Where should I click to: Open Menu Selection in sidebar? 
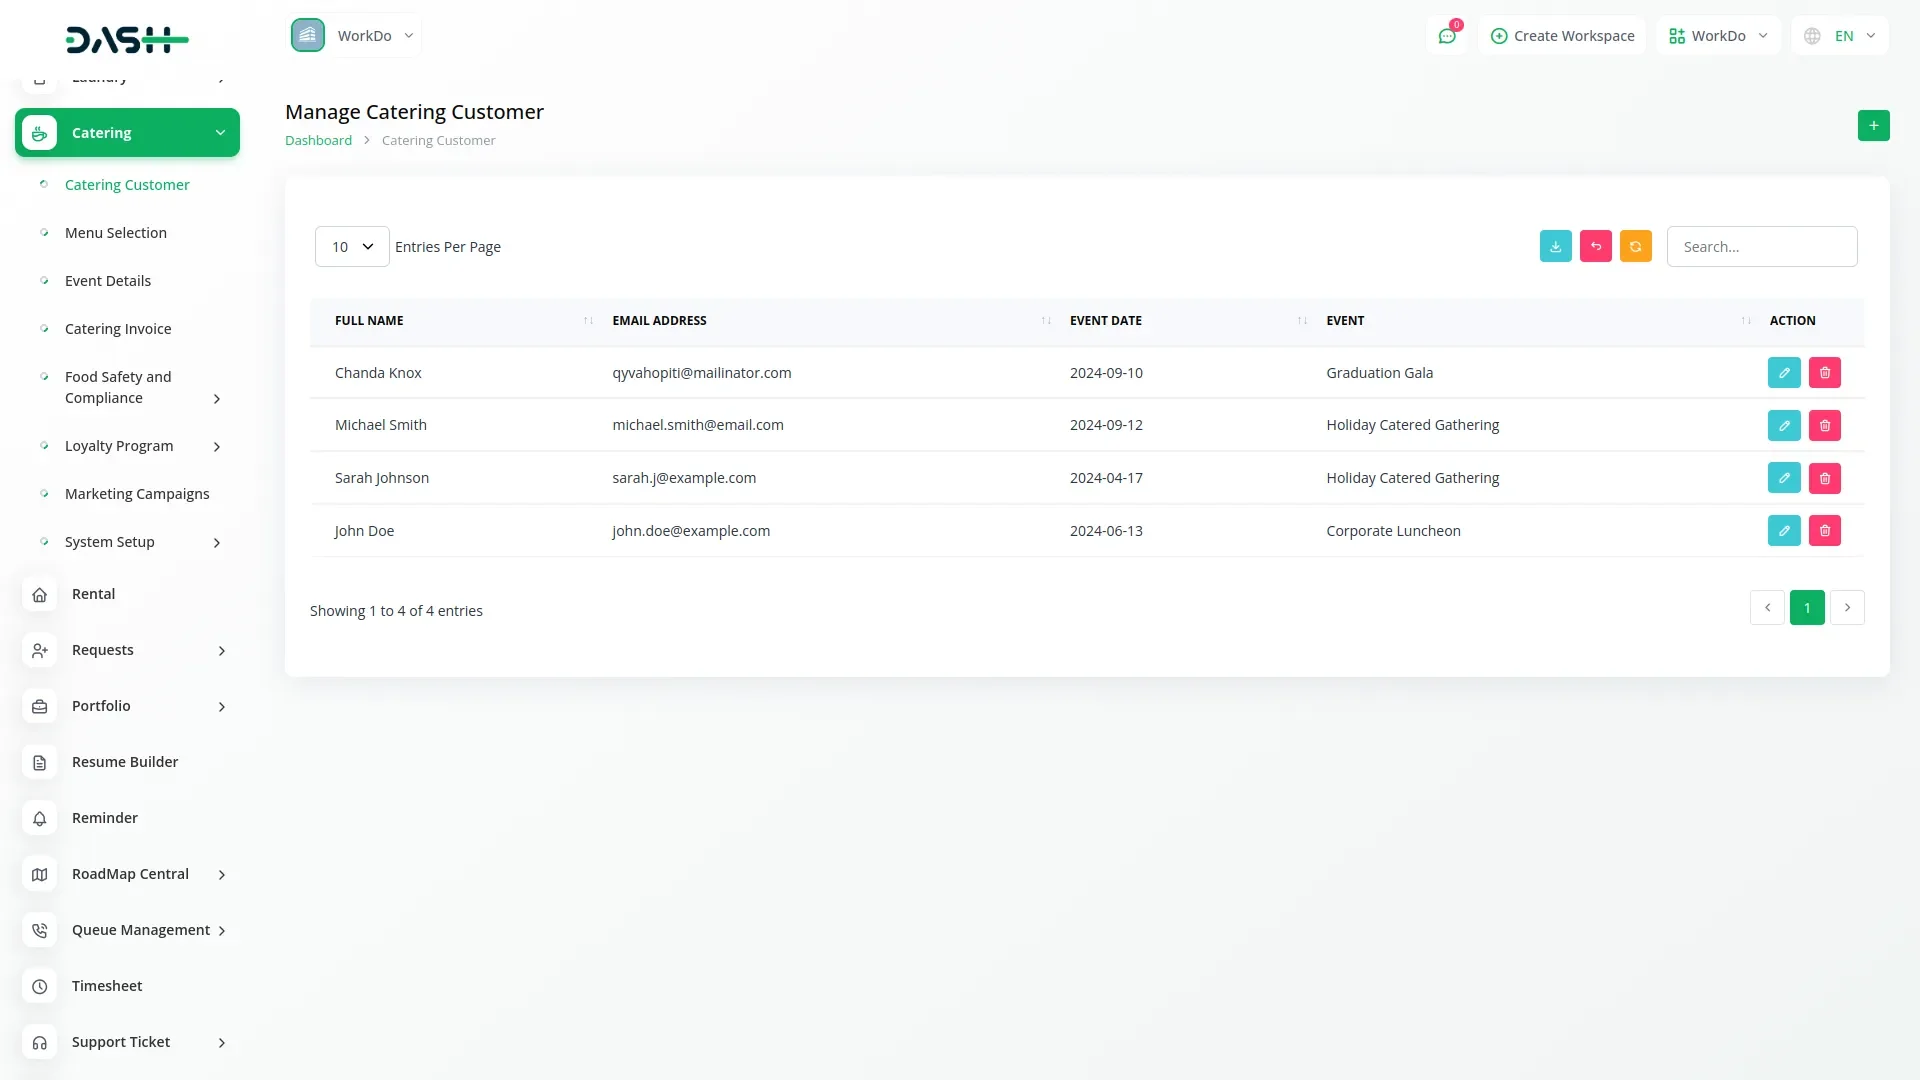coord(116,233)
